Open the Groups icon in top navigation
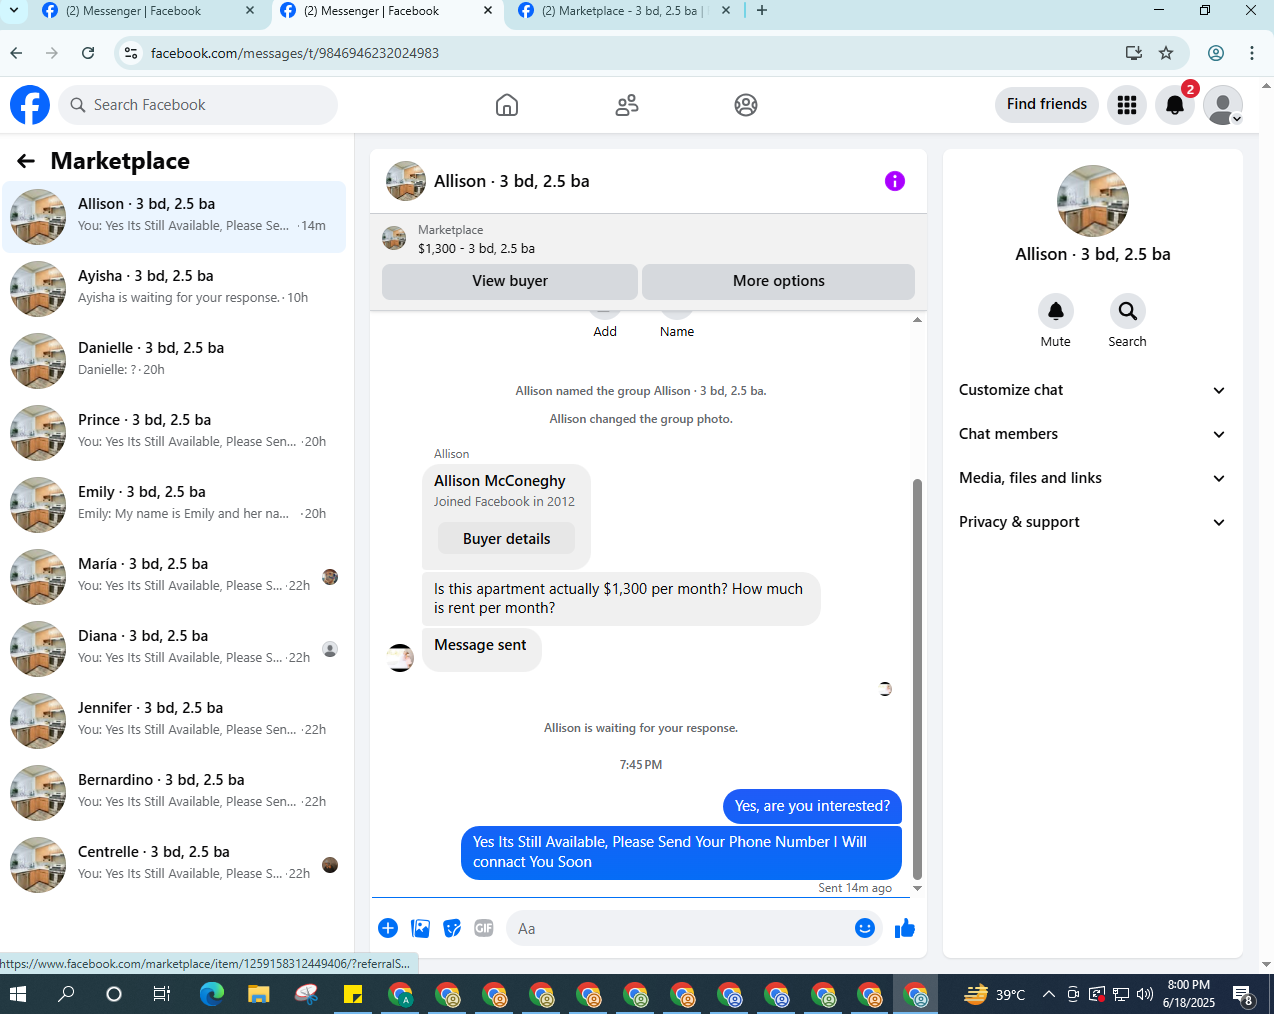This screenshot has width=1274, height=1014. pyautogui.click(x=746, y=105)
